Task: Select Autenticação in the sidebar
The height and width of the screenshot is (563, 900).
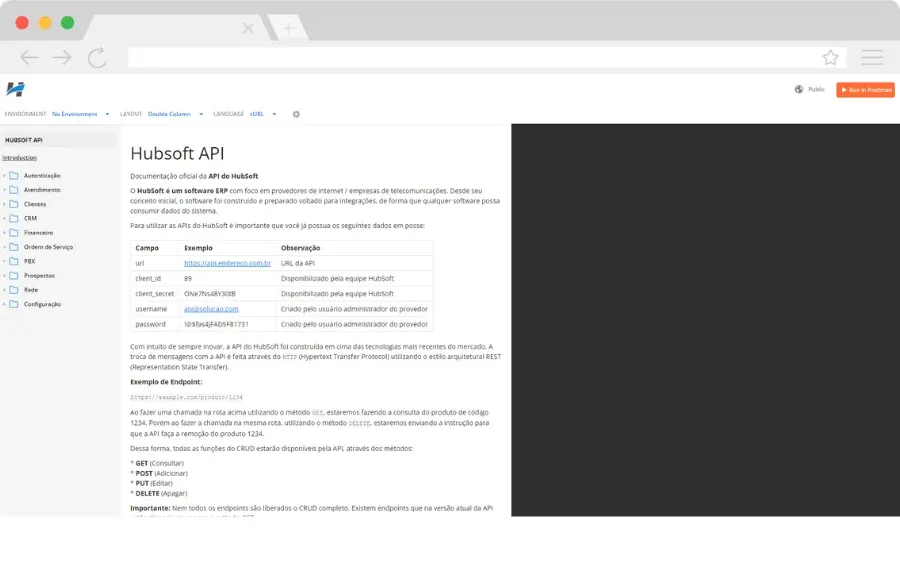Action: click(x=42, y=176)
